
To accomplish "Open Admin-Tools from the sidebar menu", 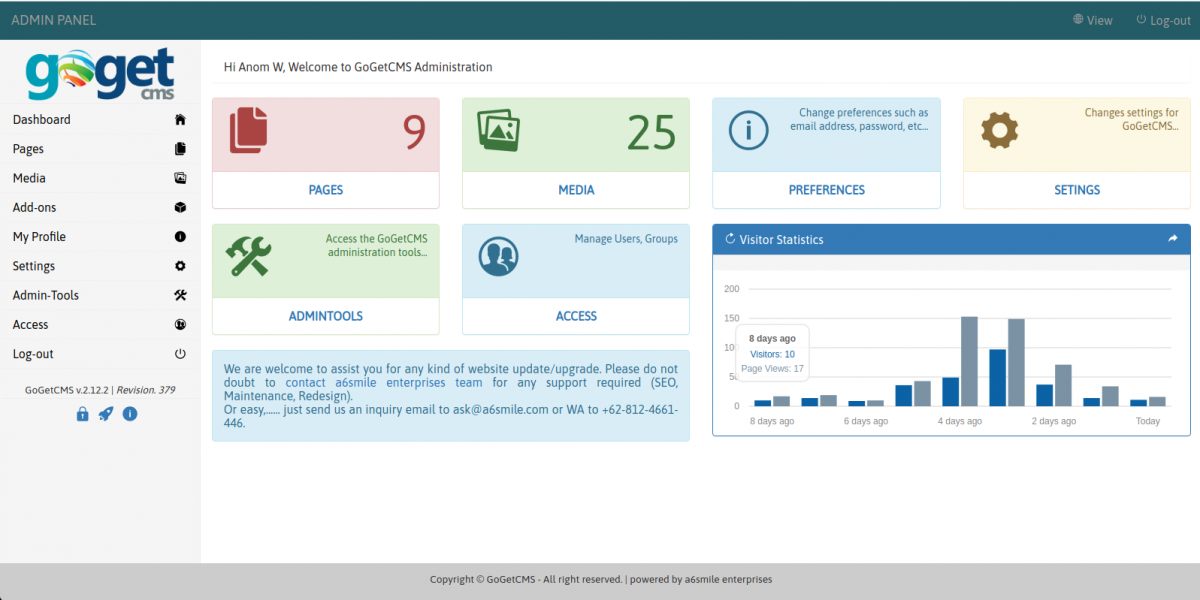I will point(46,296).
